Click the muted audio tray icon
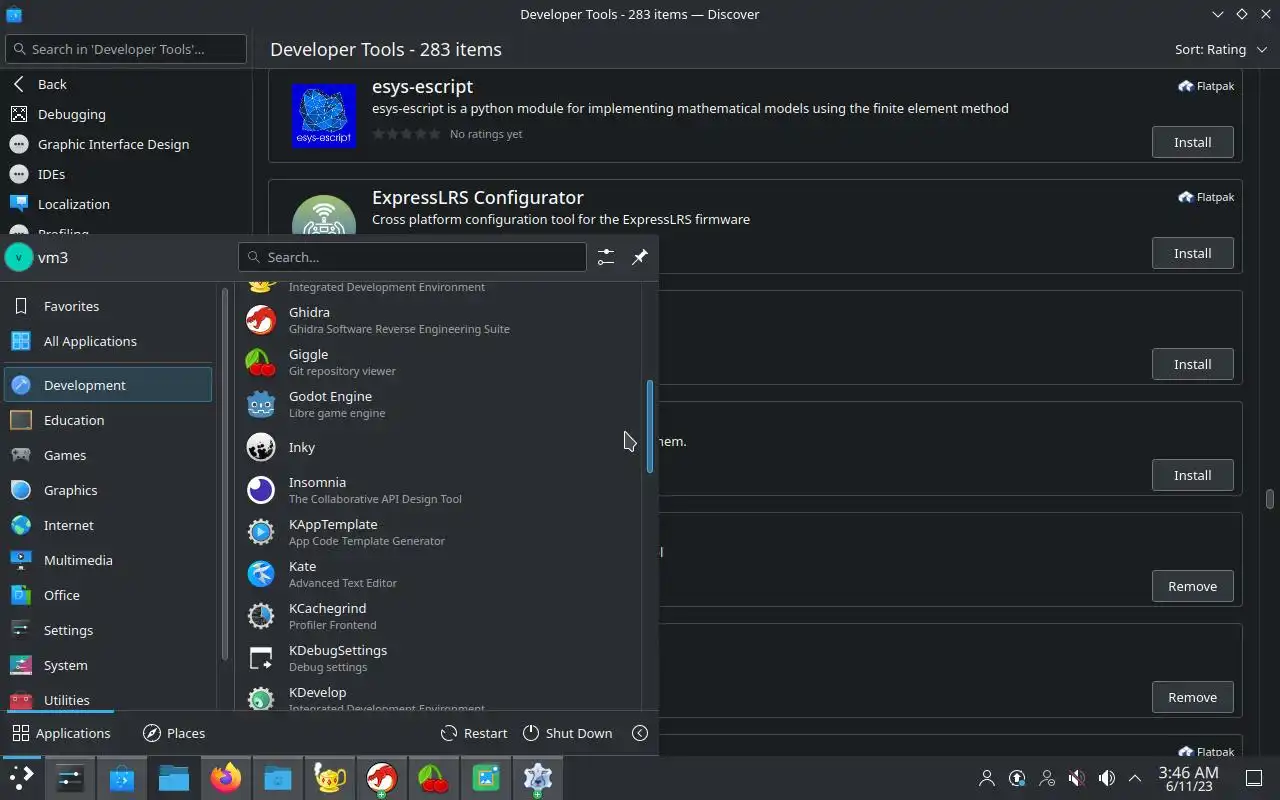1280x800 pixels. 1077,778
